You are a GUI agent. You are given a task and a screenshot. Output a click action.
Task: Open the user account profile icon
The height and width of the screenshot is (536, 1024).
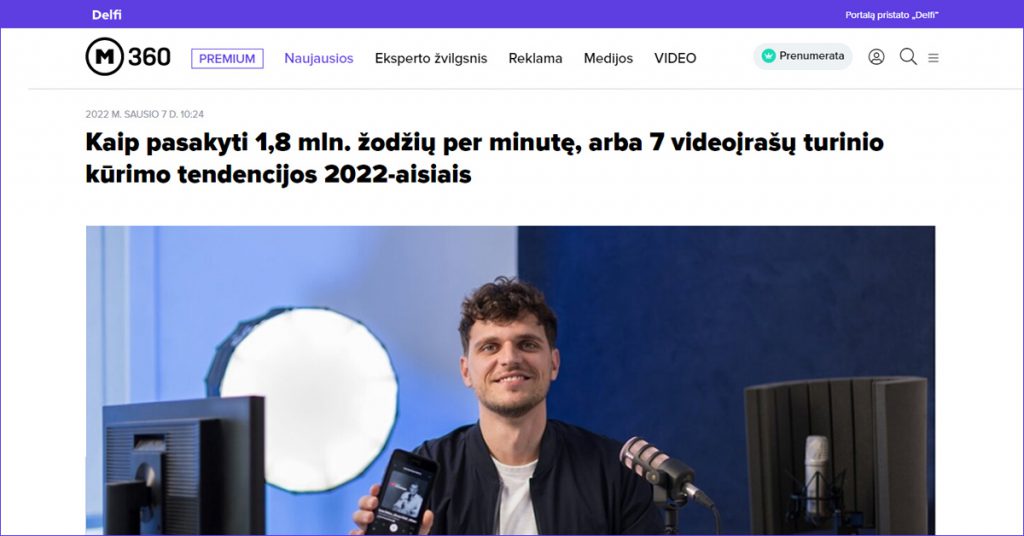(876, 57)
